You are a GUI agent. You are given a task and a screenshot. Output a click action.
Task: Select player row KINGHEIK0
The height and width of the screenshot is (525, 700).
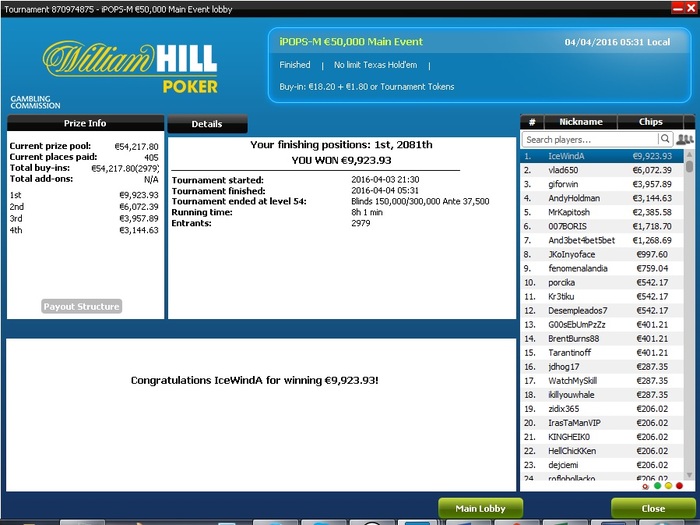[x=602, y=437]
